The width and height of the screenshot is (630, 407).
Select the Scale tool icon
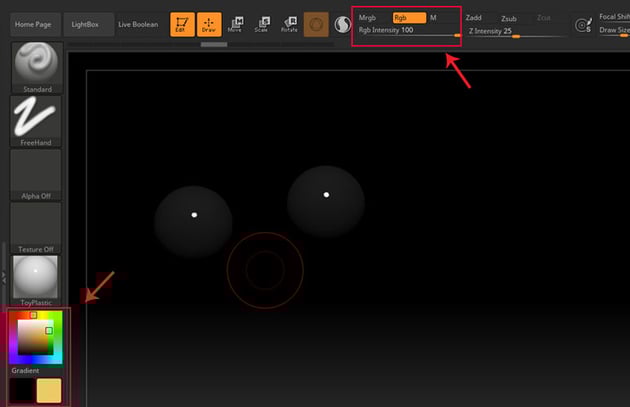[x=262, y=25]
